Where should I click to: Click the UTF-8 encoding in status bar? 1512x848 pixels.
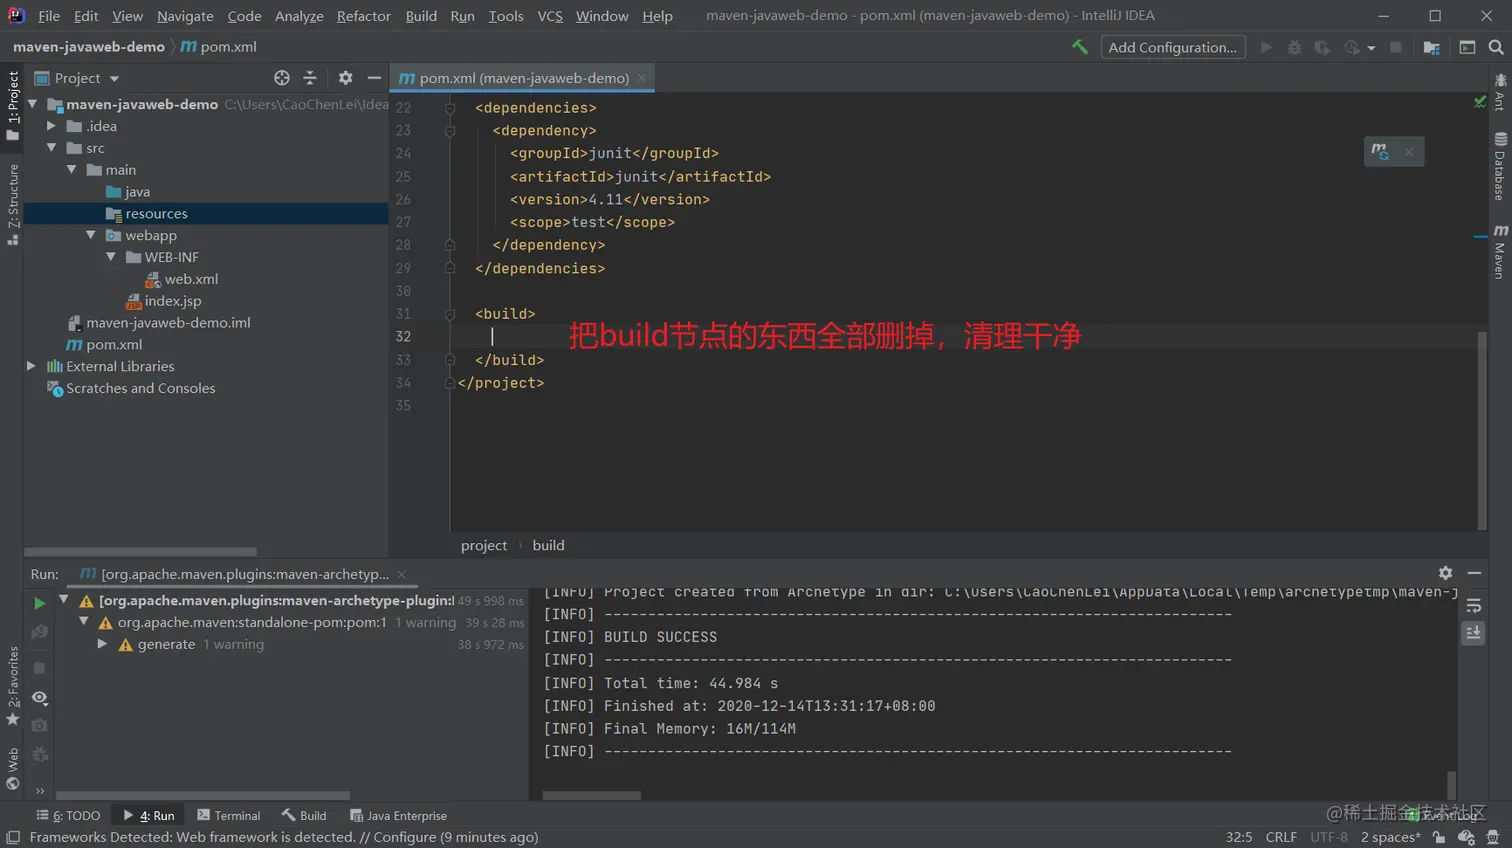1329,837
